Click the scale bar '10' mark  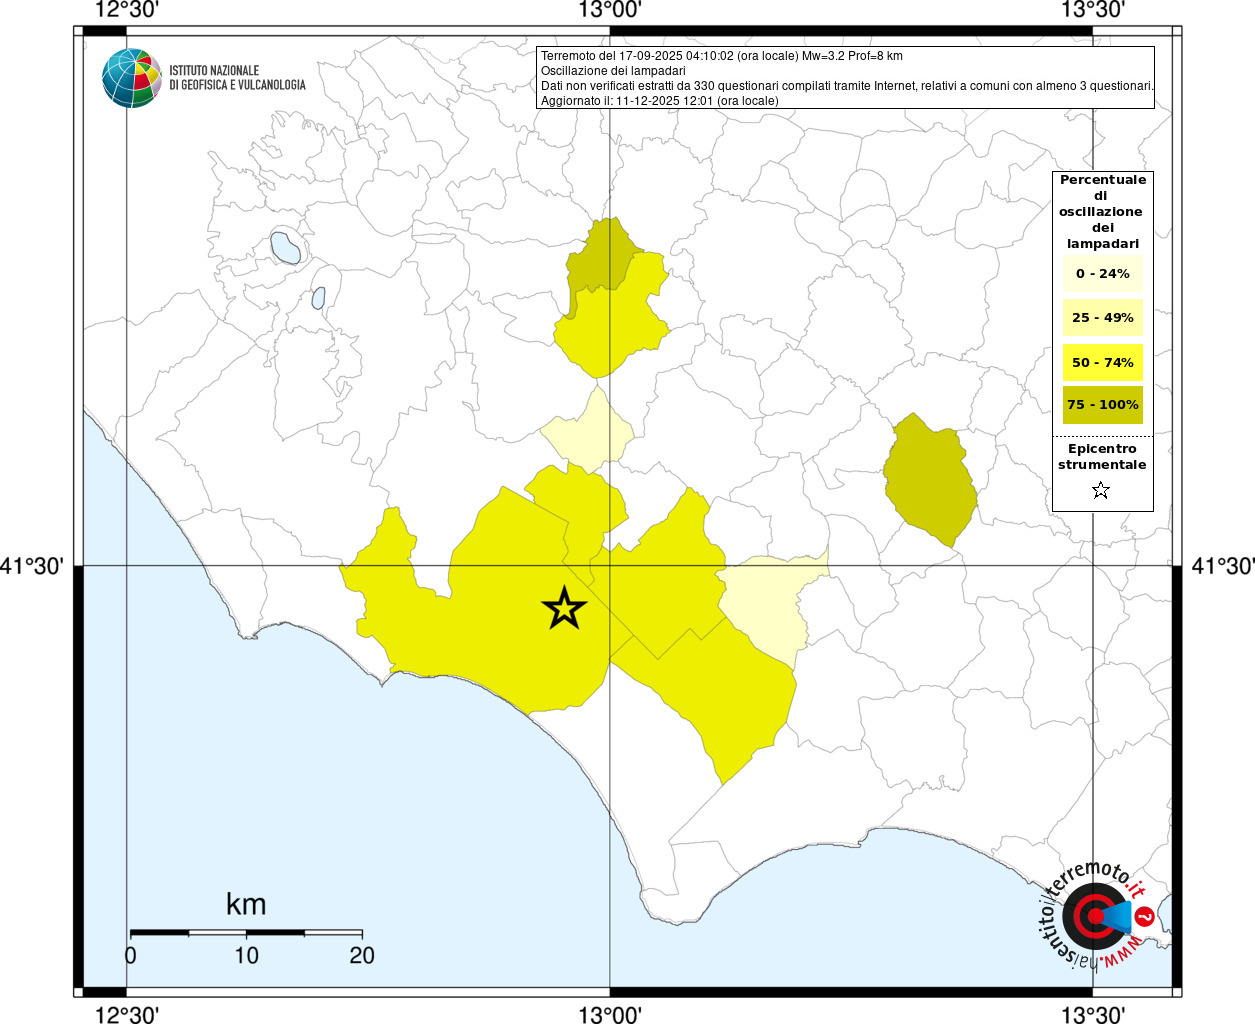tap(246, 955)
